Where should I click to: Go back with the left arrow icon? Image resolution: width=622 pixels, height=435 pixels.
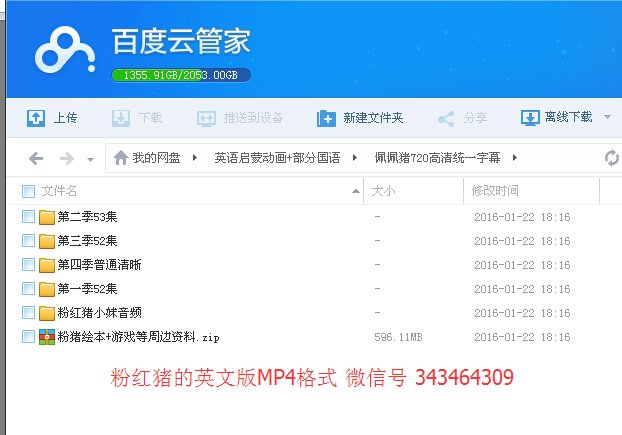pos(36,159)
